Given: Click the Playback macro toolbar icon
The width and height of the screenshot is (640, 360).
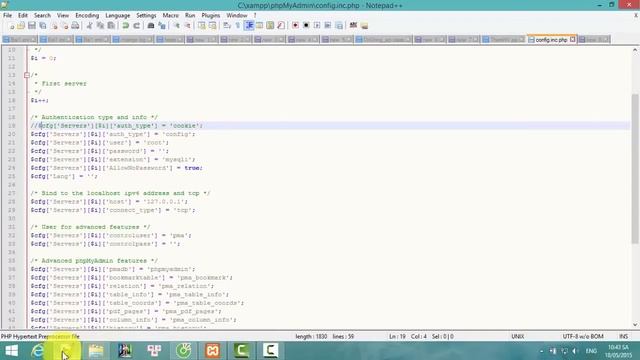Looking at the screenshot, I should (317, 26).
